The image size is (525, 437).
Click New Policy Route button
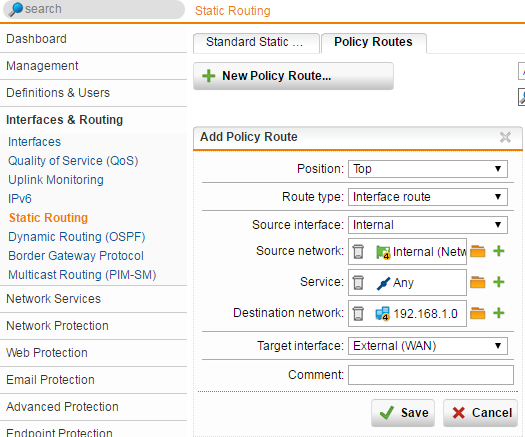coord(293,76)
